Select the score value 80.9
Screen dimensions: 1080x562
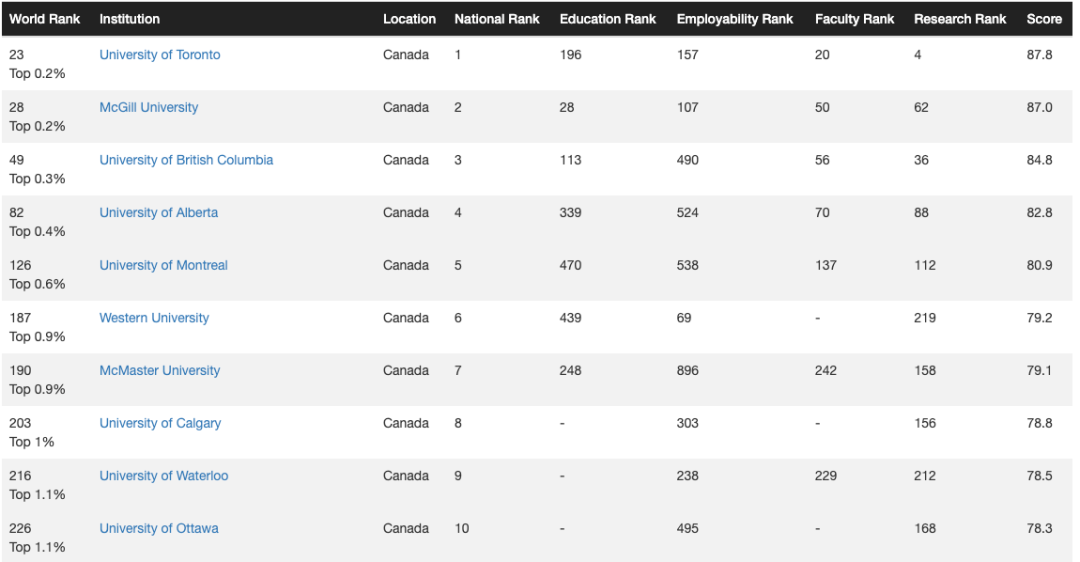(1039, 265)
